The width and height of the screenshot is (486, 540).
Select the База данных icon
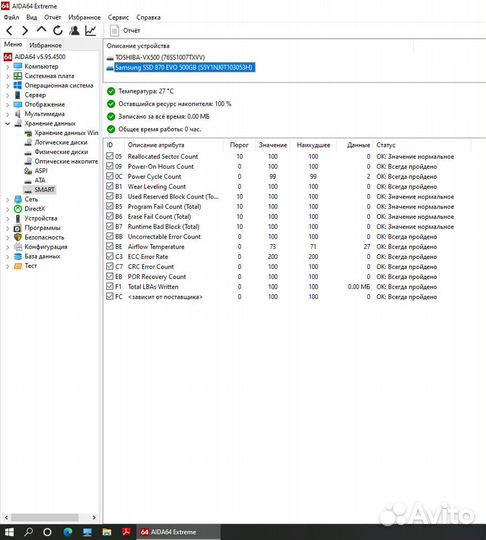18,256
